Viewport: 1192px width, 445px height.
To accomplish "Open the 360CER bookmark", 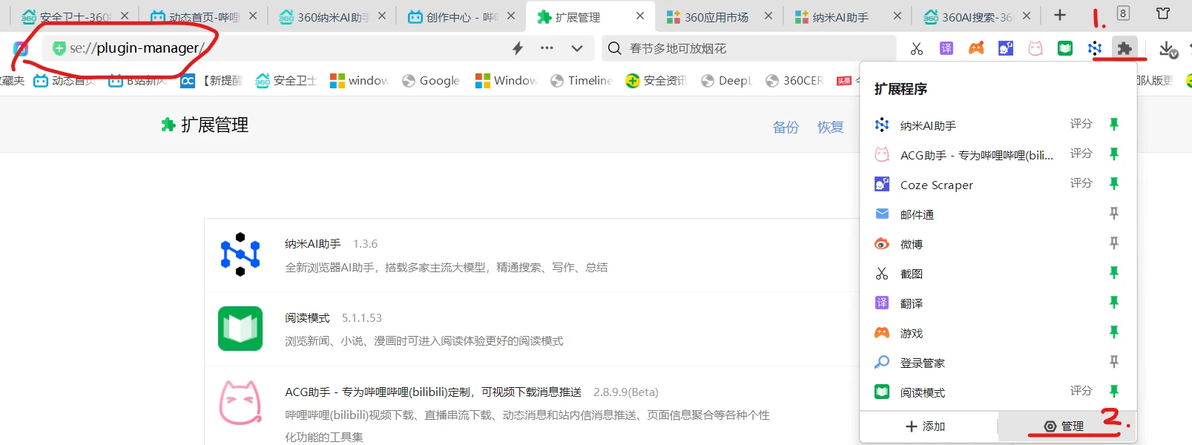I will coord(794,81).
